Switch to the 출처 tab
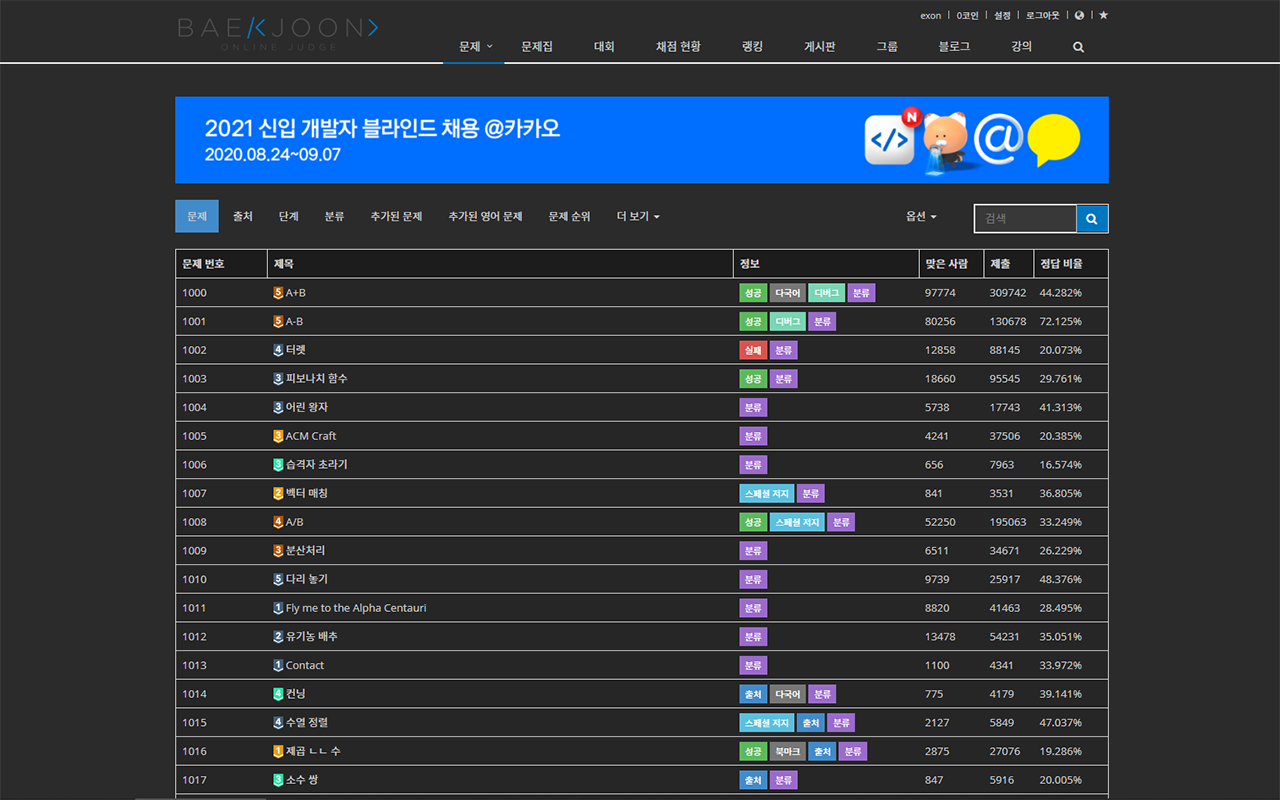This screenshot has height=800, width=1280. coord(243,217)
